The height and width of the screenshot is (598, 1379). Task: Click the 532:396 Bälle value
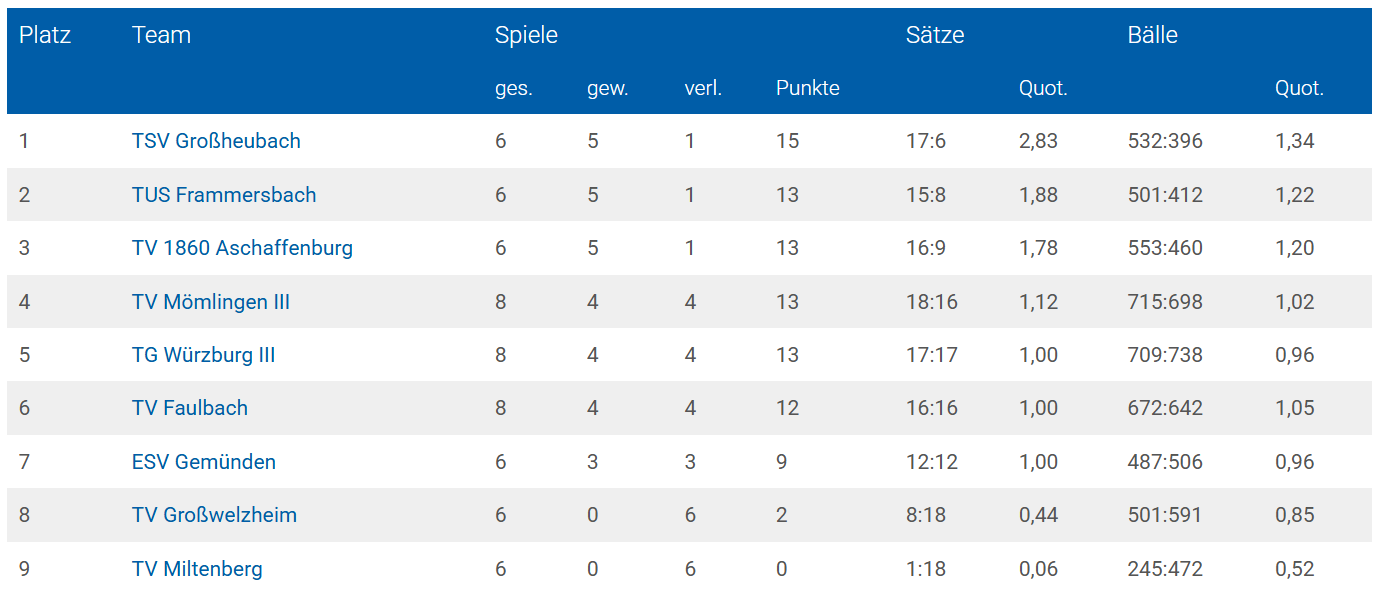[x=1165, y=141]
